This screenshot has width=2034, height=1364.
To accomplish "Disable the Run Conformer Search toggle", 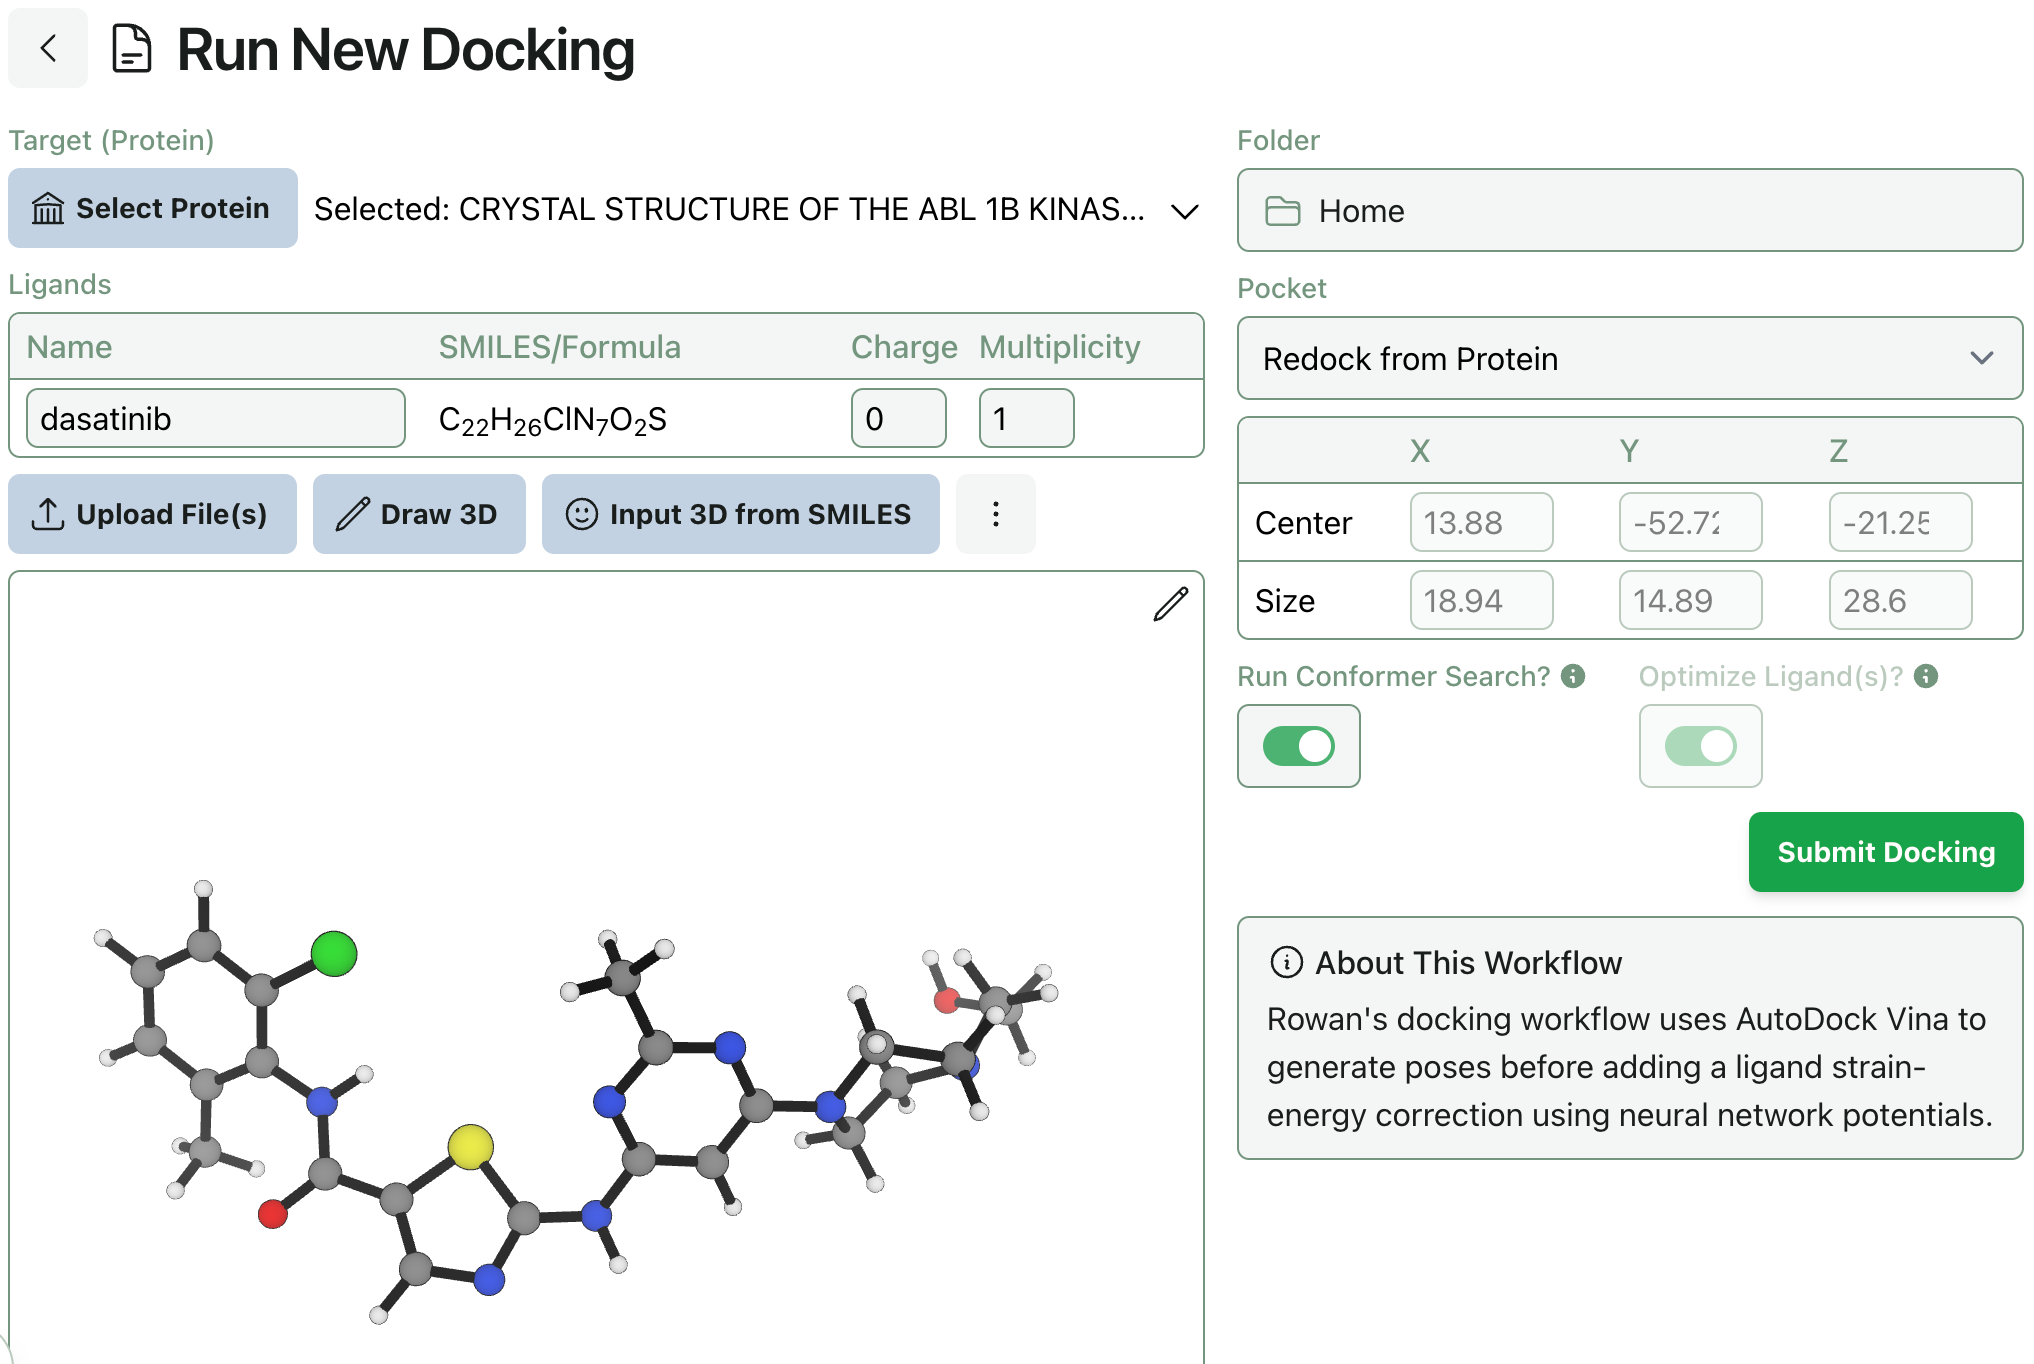I will 1298,746.
